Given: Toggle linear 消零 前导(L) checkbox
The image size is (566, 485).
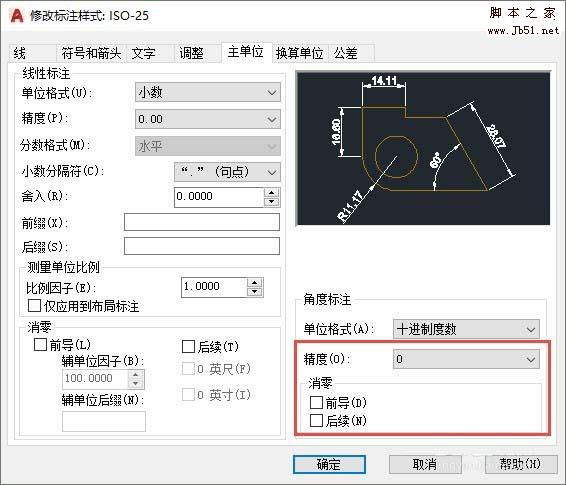Looking at the screenshot, I should point(40,344).
